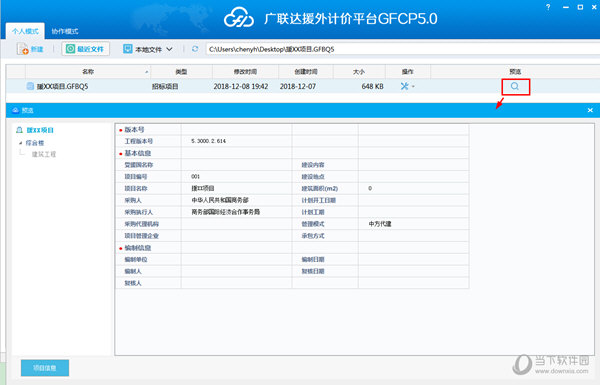
Task: Expand the operation dropdown arrow next to tools icon
Action: pyautogui.click(x=413, y=86)
